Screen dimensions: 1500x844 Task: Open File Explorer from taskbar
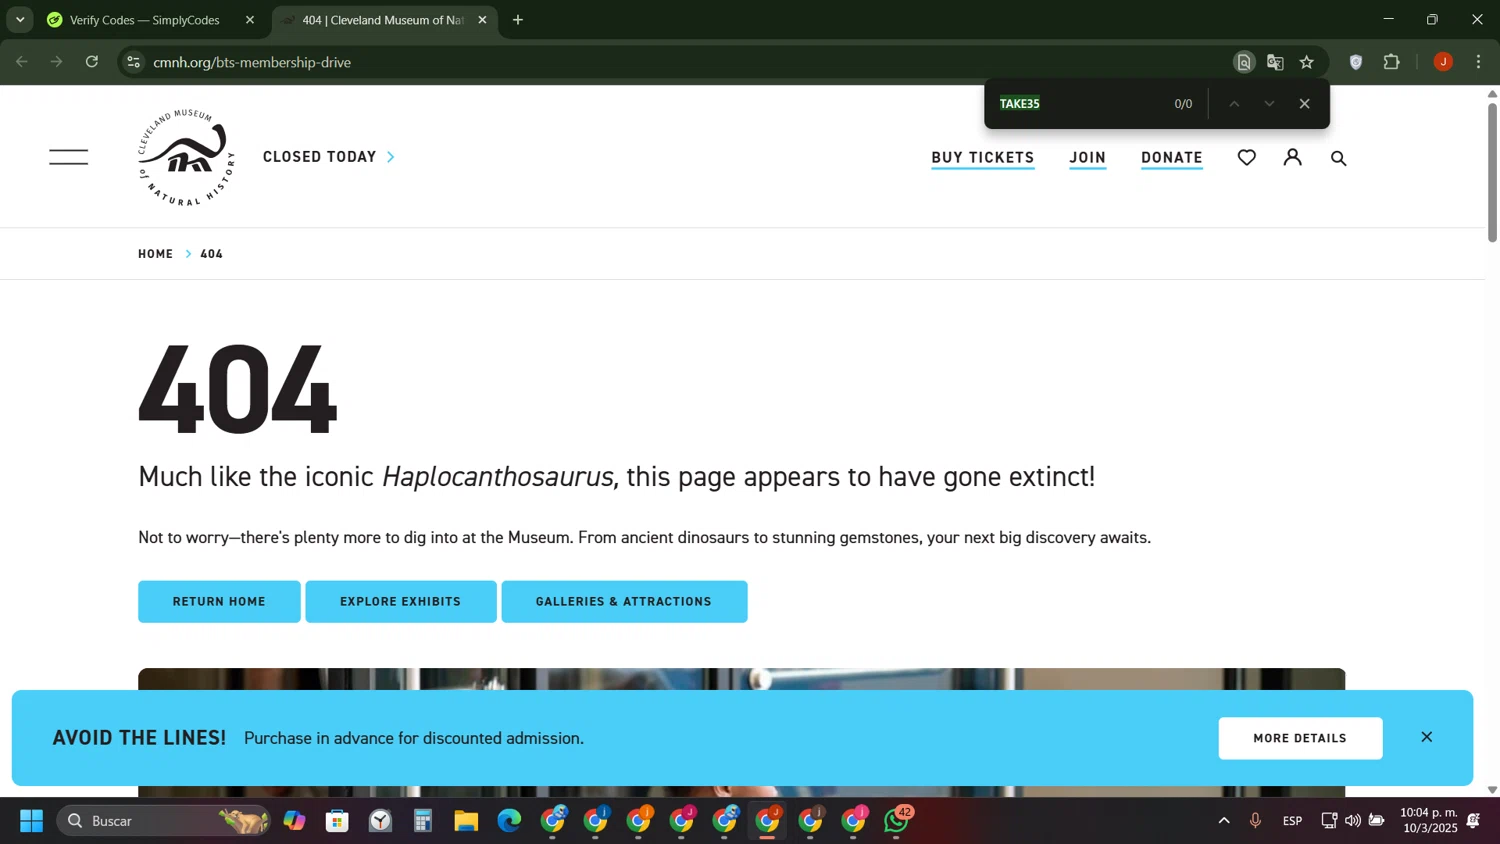pyautogui.click(x=466, y=821)
